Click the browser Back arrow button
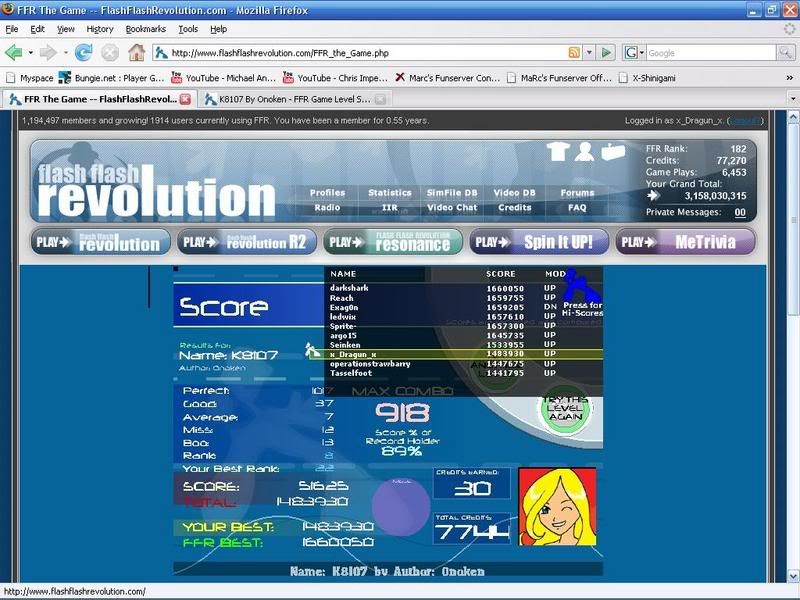The image size is (800, 600). 14,52
